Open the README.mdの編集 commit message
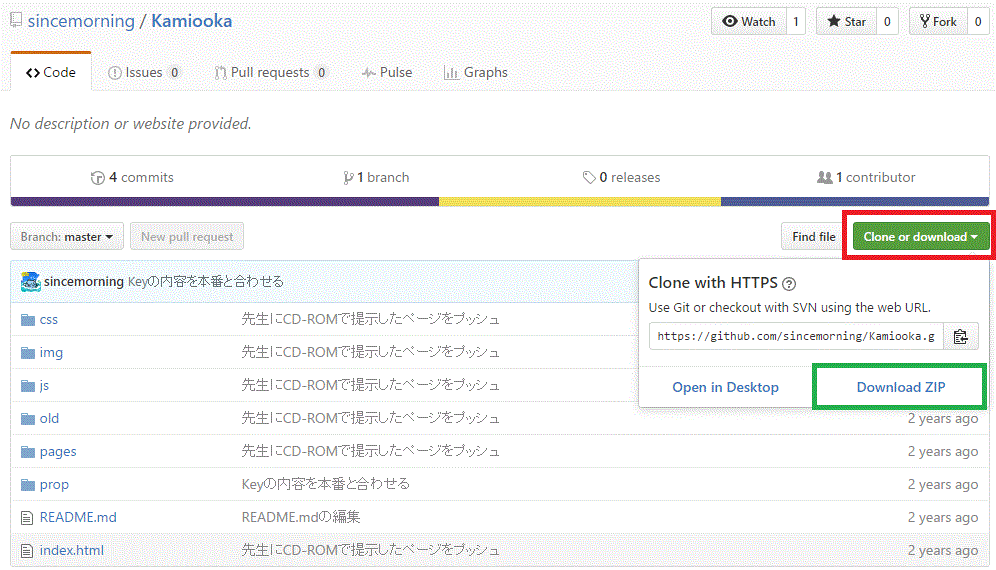Screen dimensions: 996x570 coord(301,517)
